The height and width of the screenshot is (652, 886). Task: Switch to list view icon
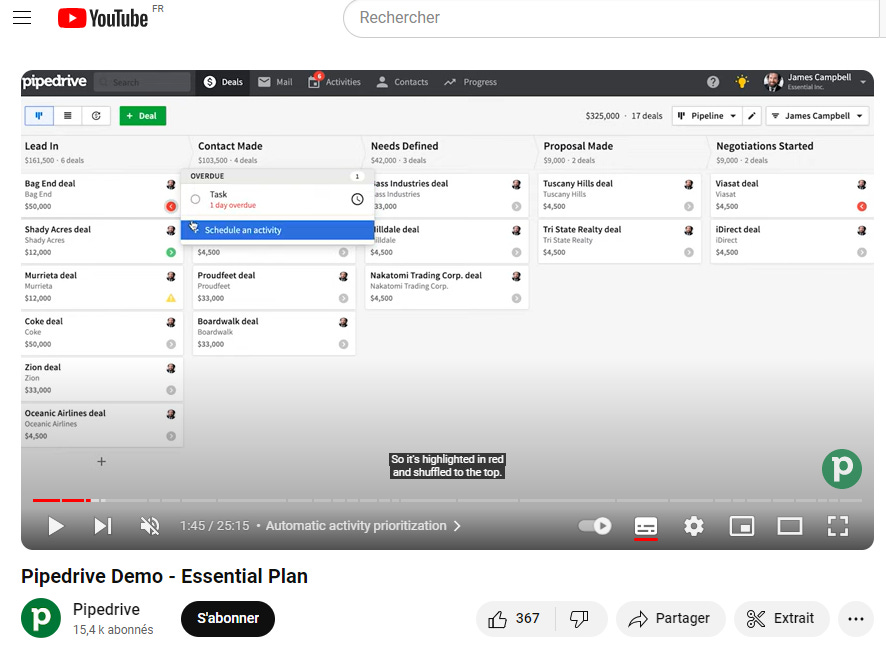click(x=68, y=116)
